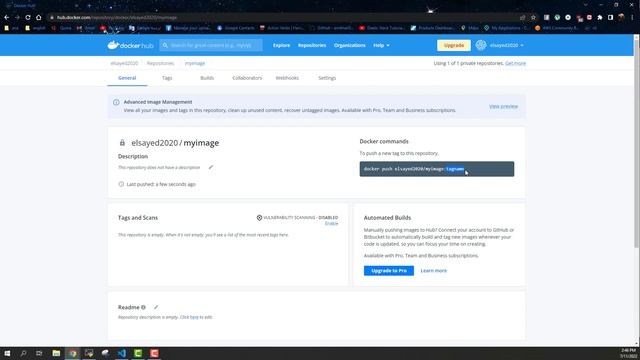Image resolution: width=640 pixels, height=360 pixels.
Task: Open a new browser tab with plus button
Action: click(89, 6)
